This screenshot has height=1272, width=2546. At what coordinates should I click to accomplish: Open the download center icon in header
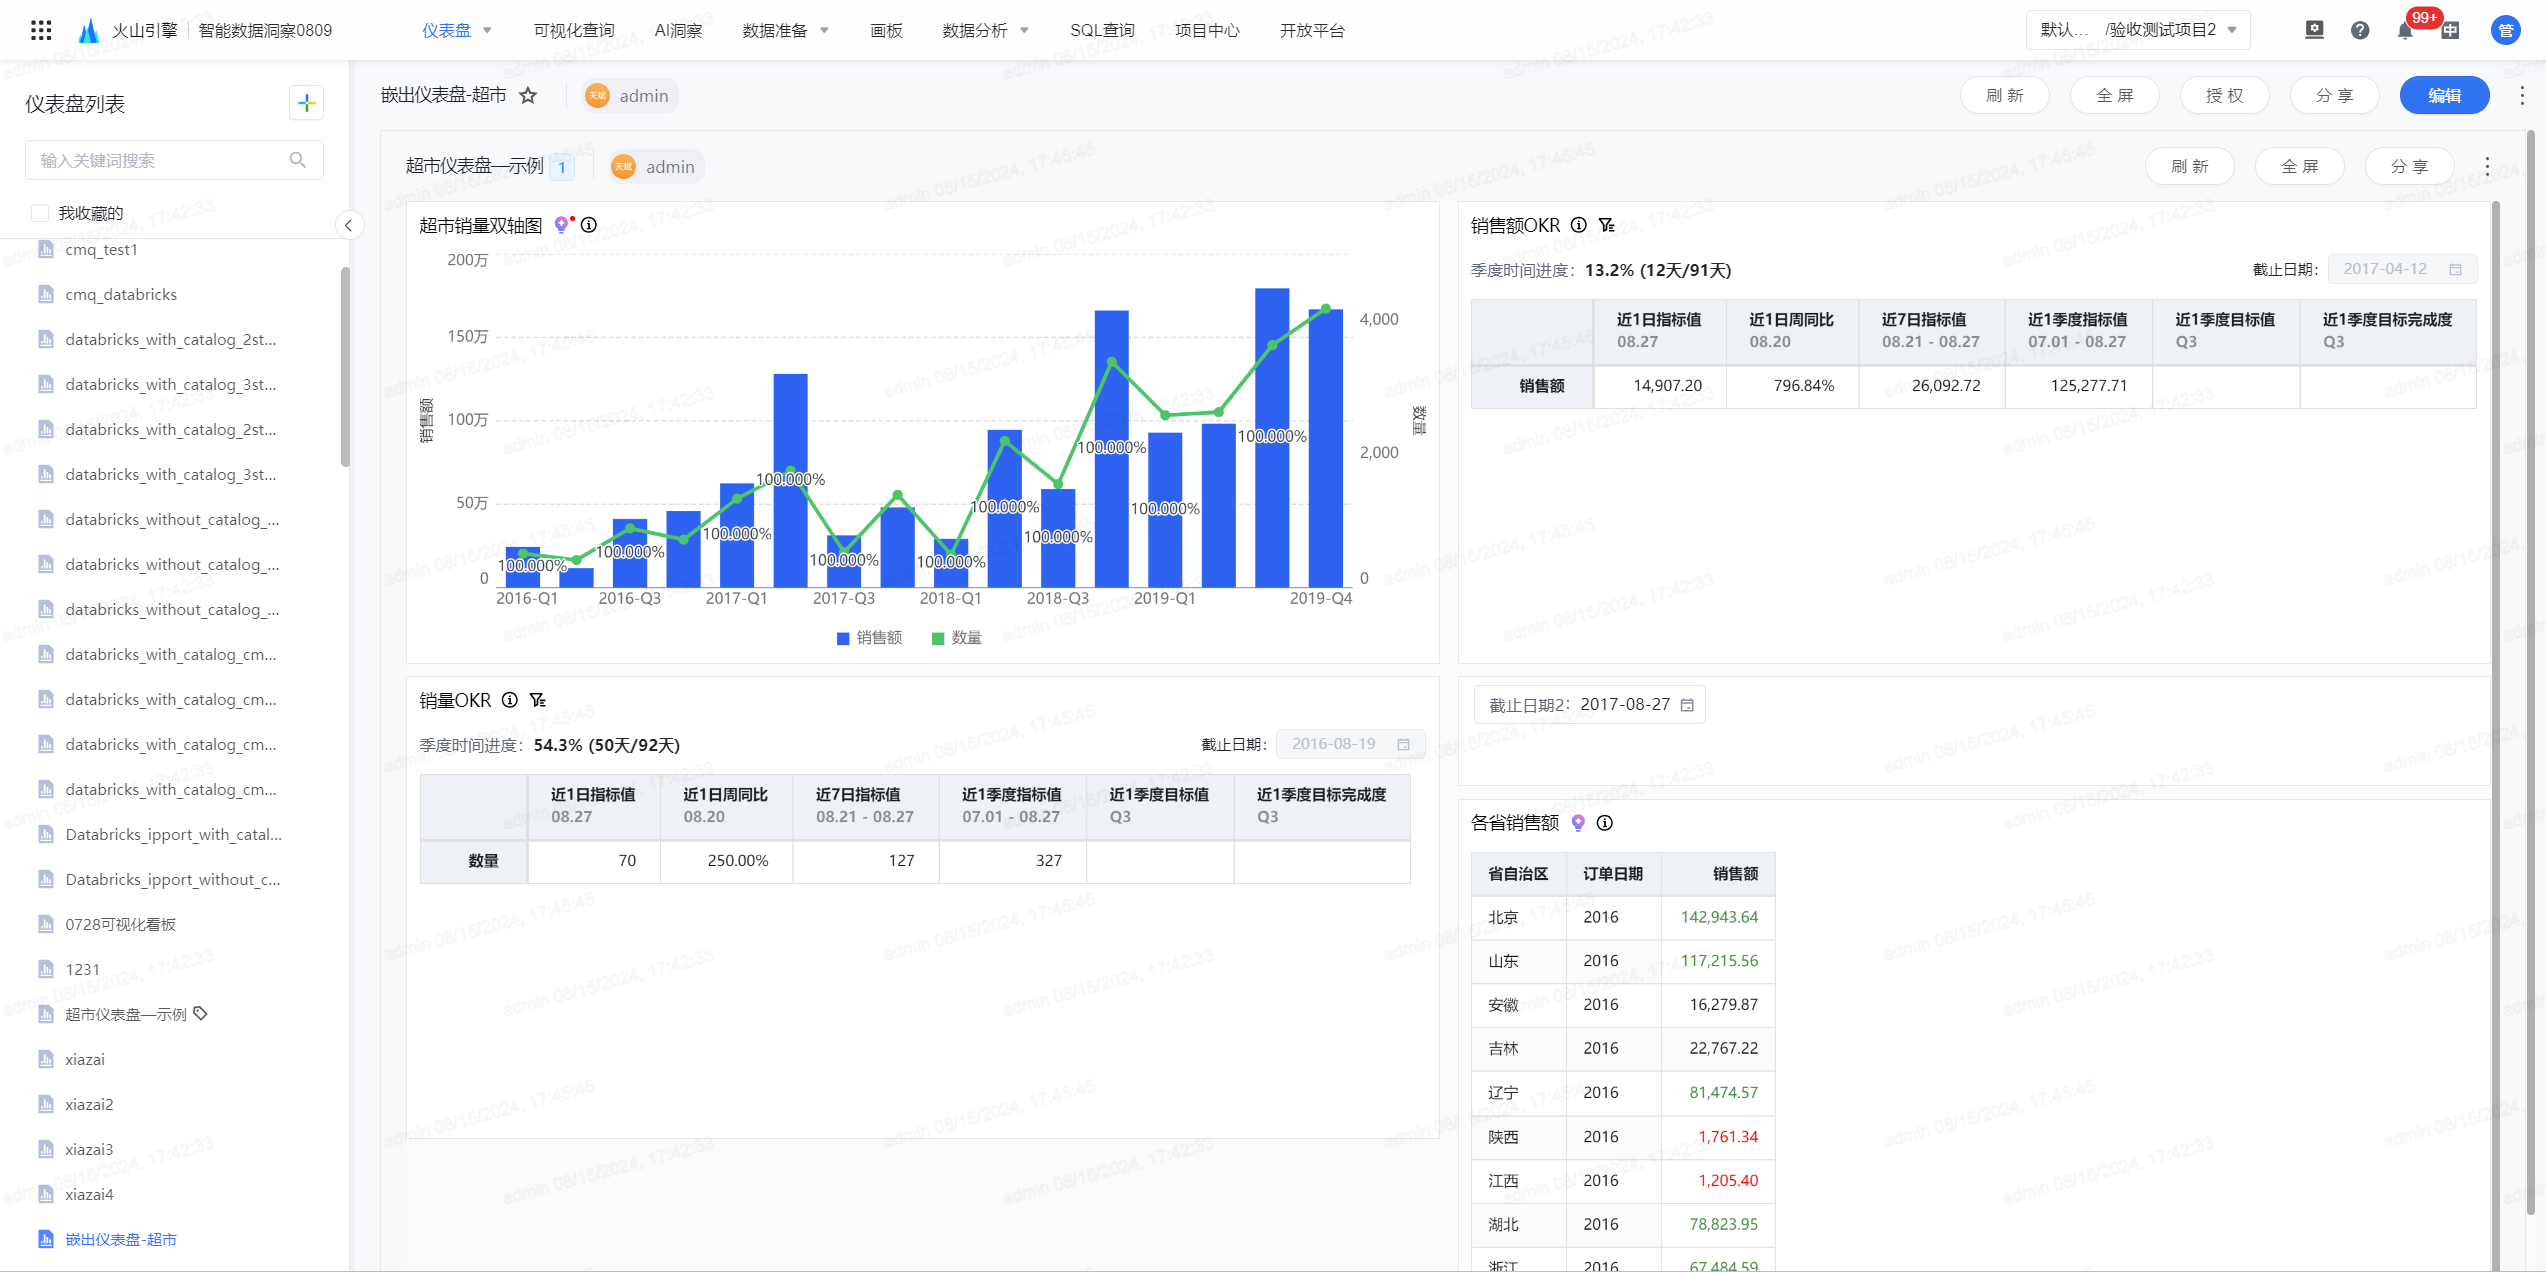tap(2314, 30)
